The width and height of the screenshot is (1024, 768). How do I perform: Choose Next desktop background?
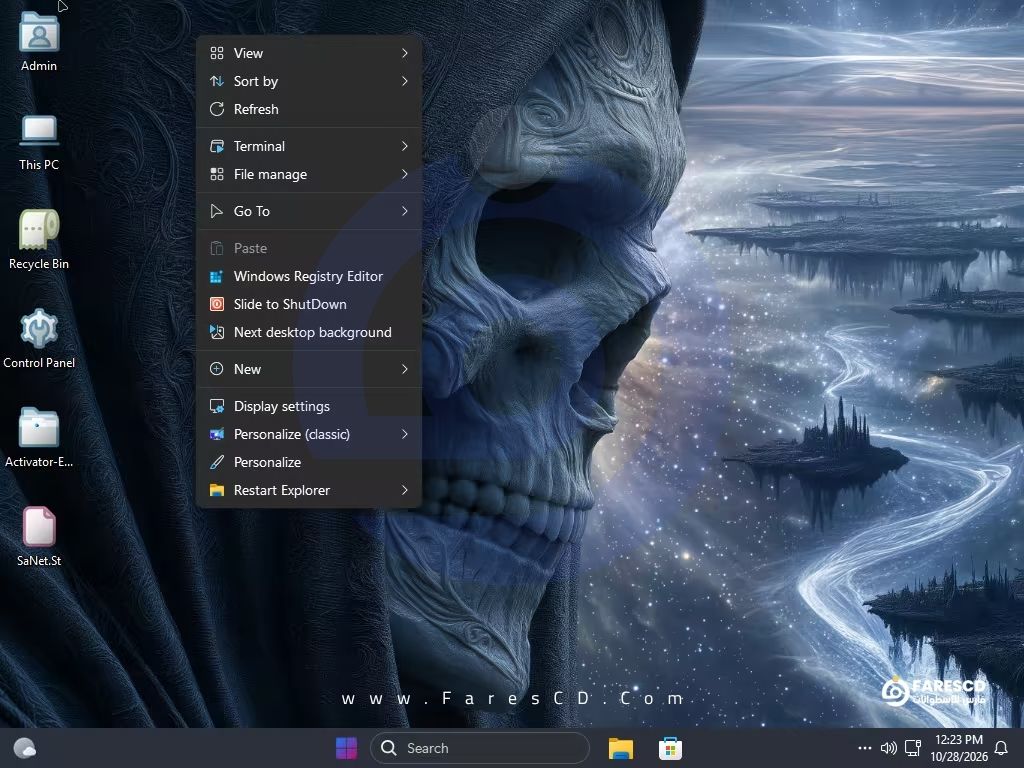pyautogui.click(x=309, y=332)
